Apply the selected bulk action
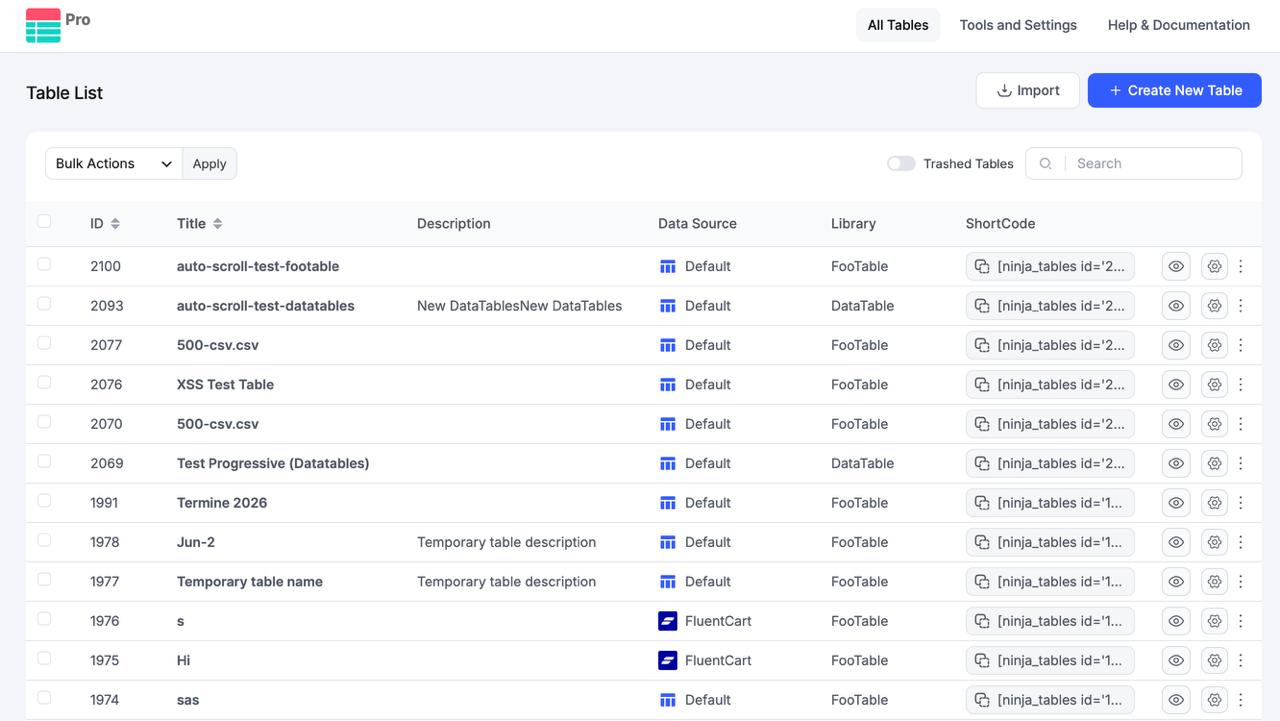 (210, 164)
